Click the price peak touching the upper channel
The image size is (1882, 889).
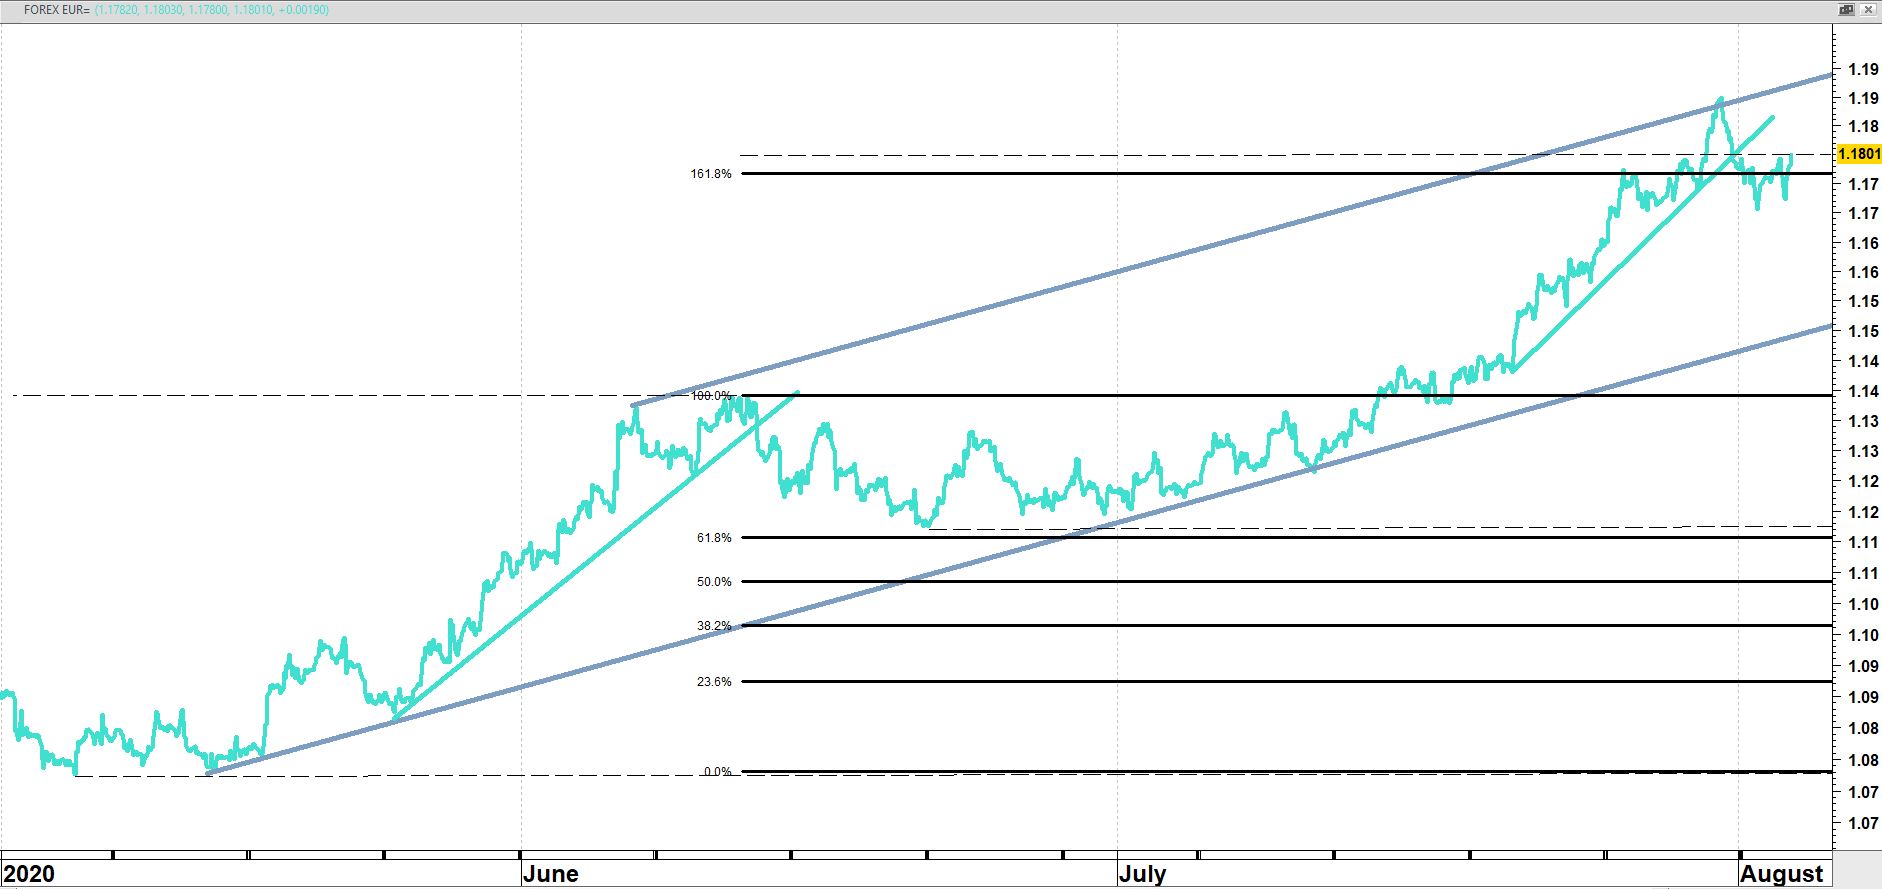coord(1719,99)
